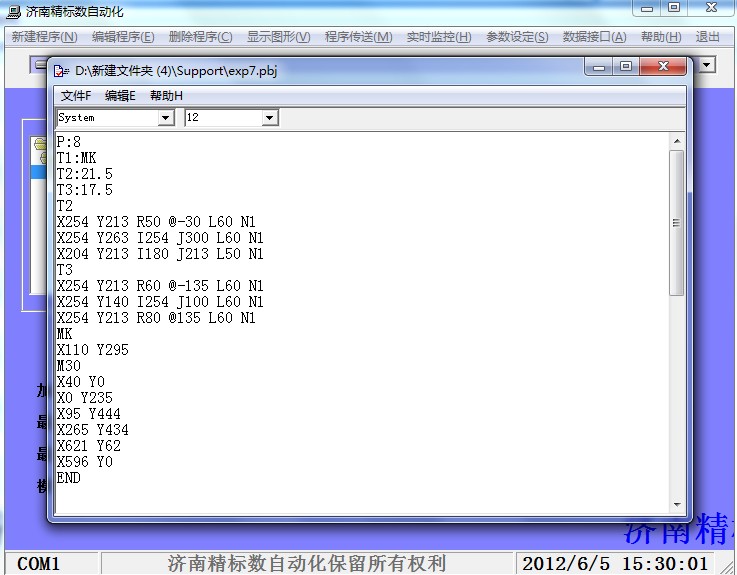
Task: Maximize the exp7.pbj editor window
Action: pyautogui.click(x=626, y=67)
